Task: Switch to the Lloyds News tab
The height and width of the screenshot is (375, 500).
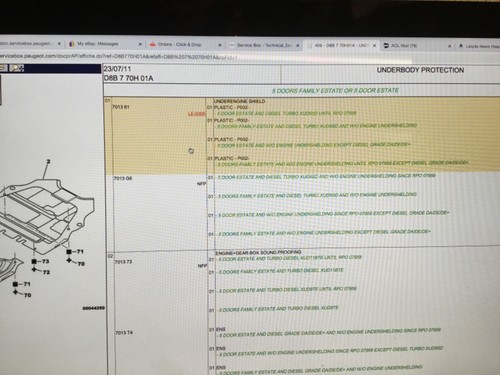Action: point(479,46)
